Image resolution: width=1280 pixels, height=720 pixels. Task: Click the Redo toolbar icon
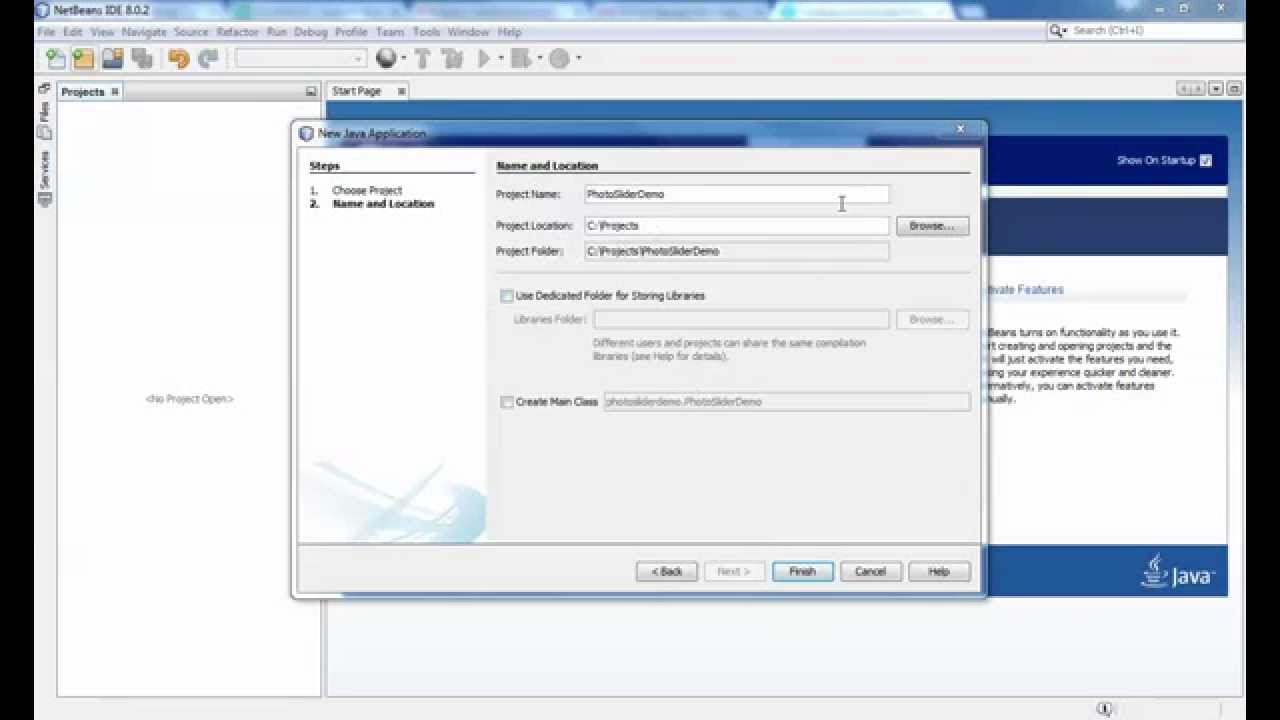pos(208,59)
